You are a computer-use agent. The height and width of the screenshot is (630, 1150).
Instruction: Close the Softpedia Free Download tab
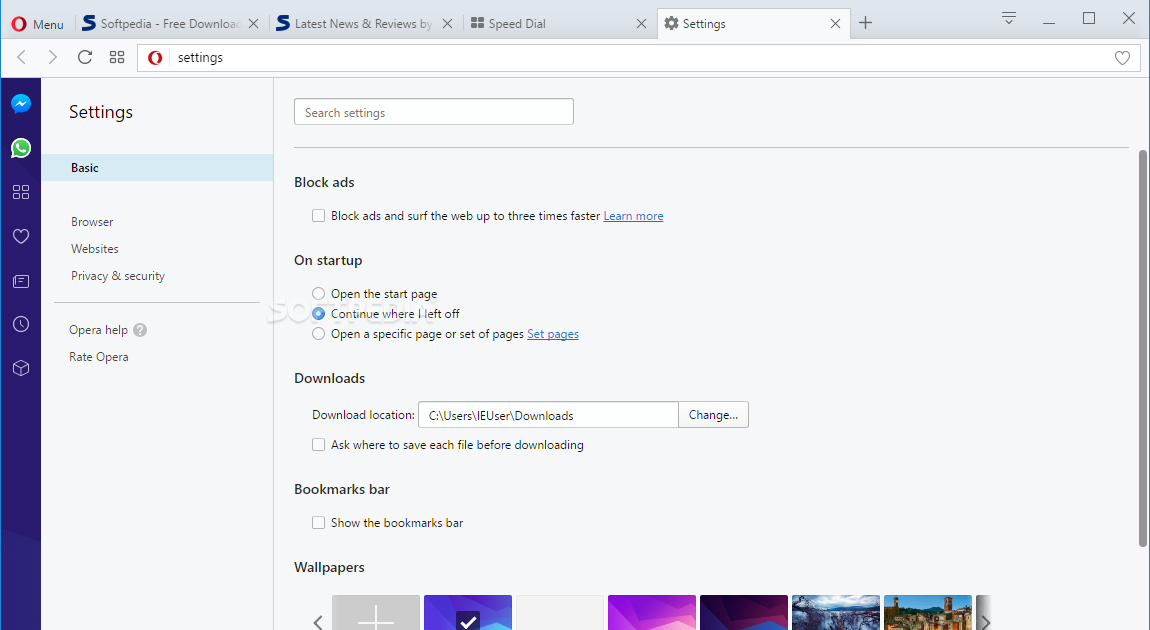pyautogui.click(x=253, y=23)
